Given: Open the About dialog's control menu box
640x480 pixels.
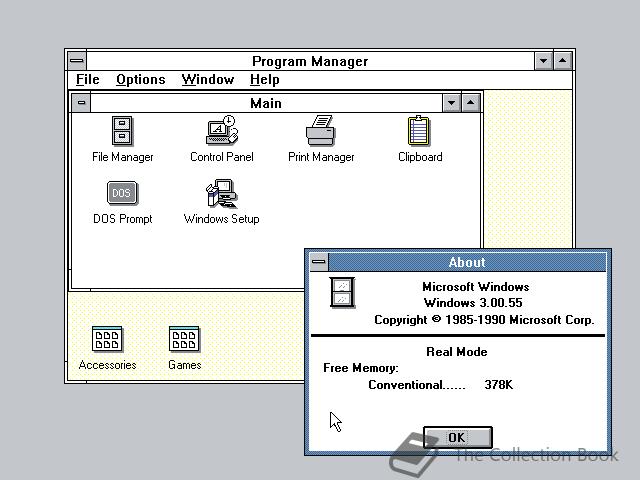Looking at the screenshot, I should point(319,262).
